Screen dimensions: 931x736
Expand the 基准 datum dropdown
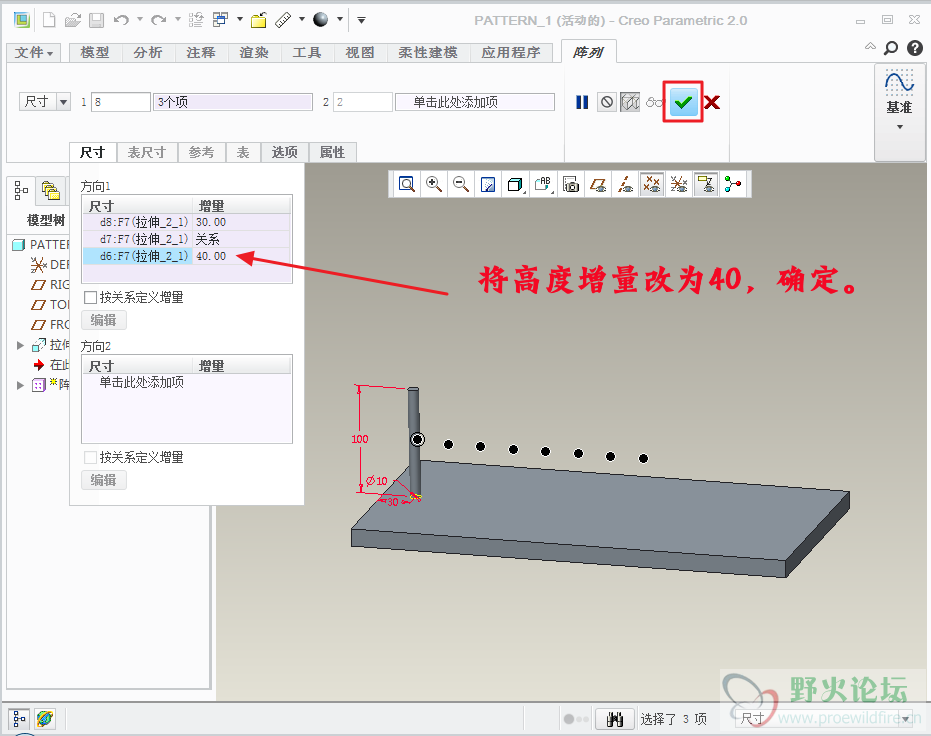pos(899,127)
